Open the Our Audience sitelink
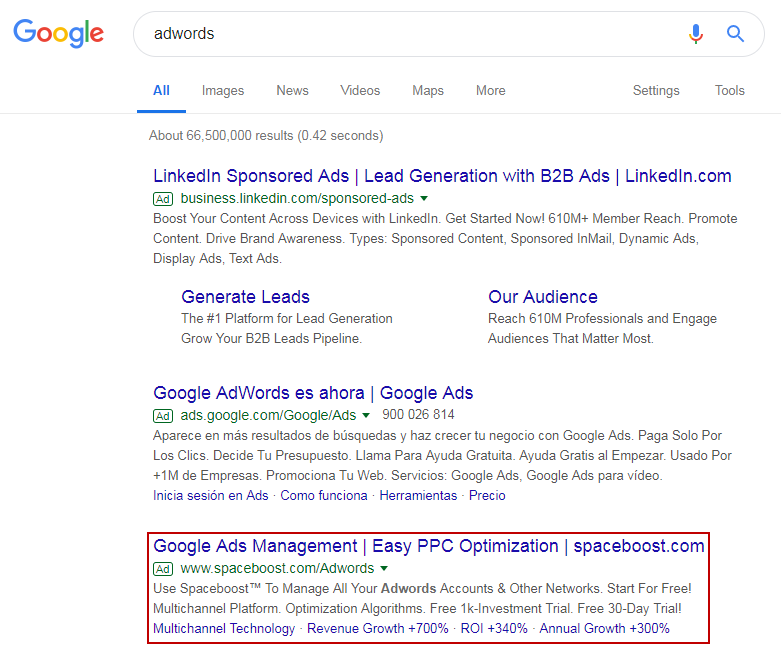The height and width of the screenshot is (653, 781). point(543,297)
